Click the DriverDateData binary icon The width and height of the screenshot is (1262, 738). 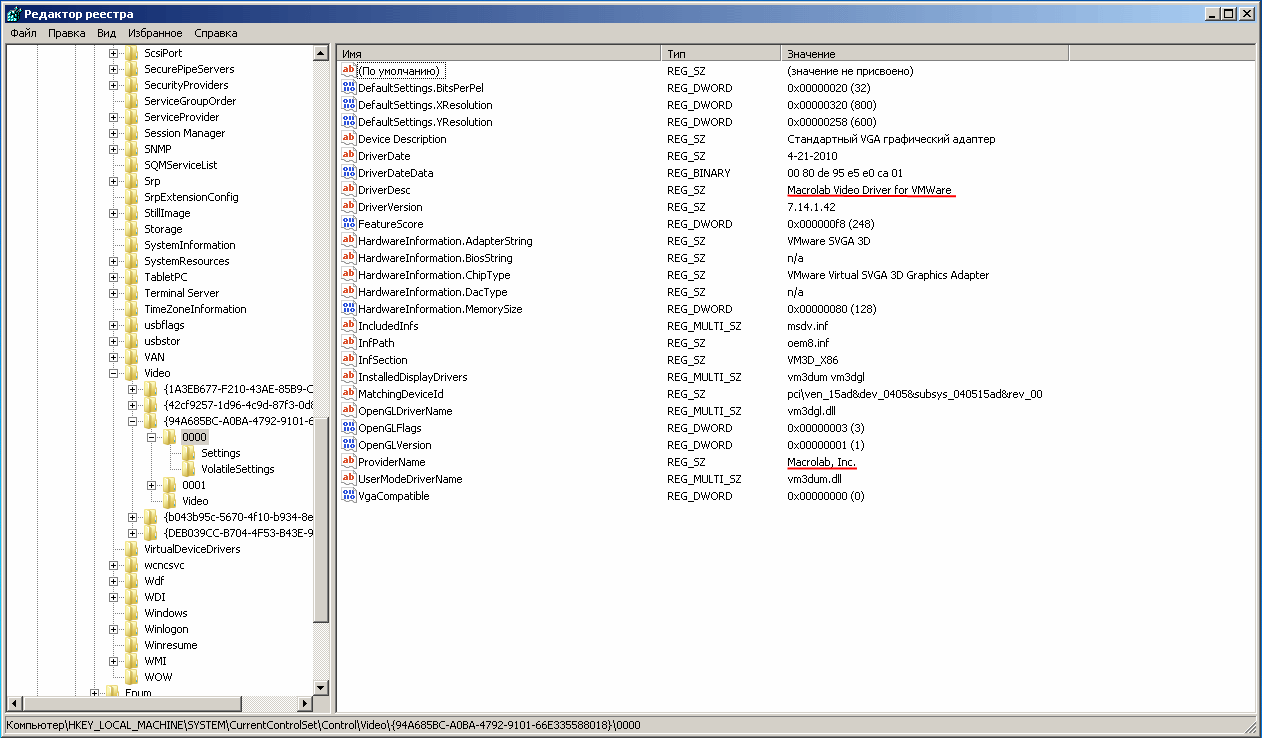[x=349, y=173]
